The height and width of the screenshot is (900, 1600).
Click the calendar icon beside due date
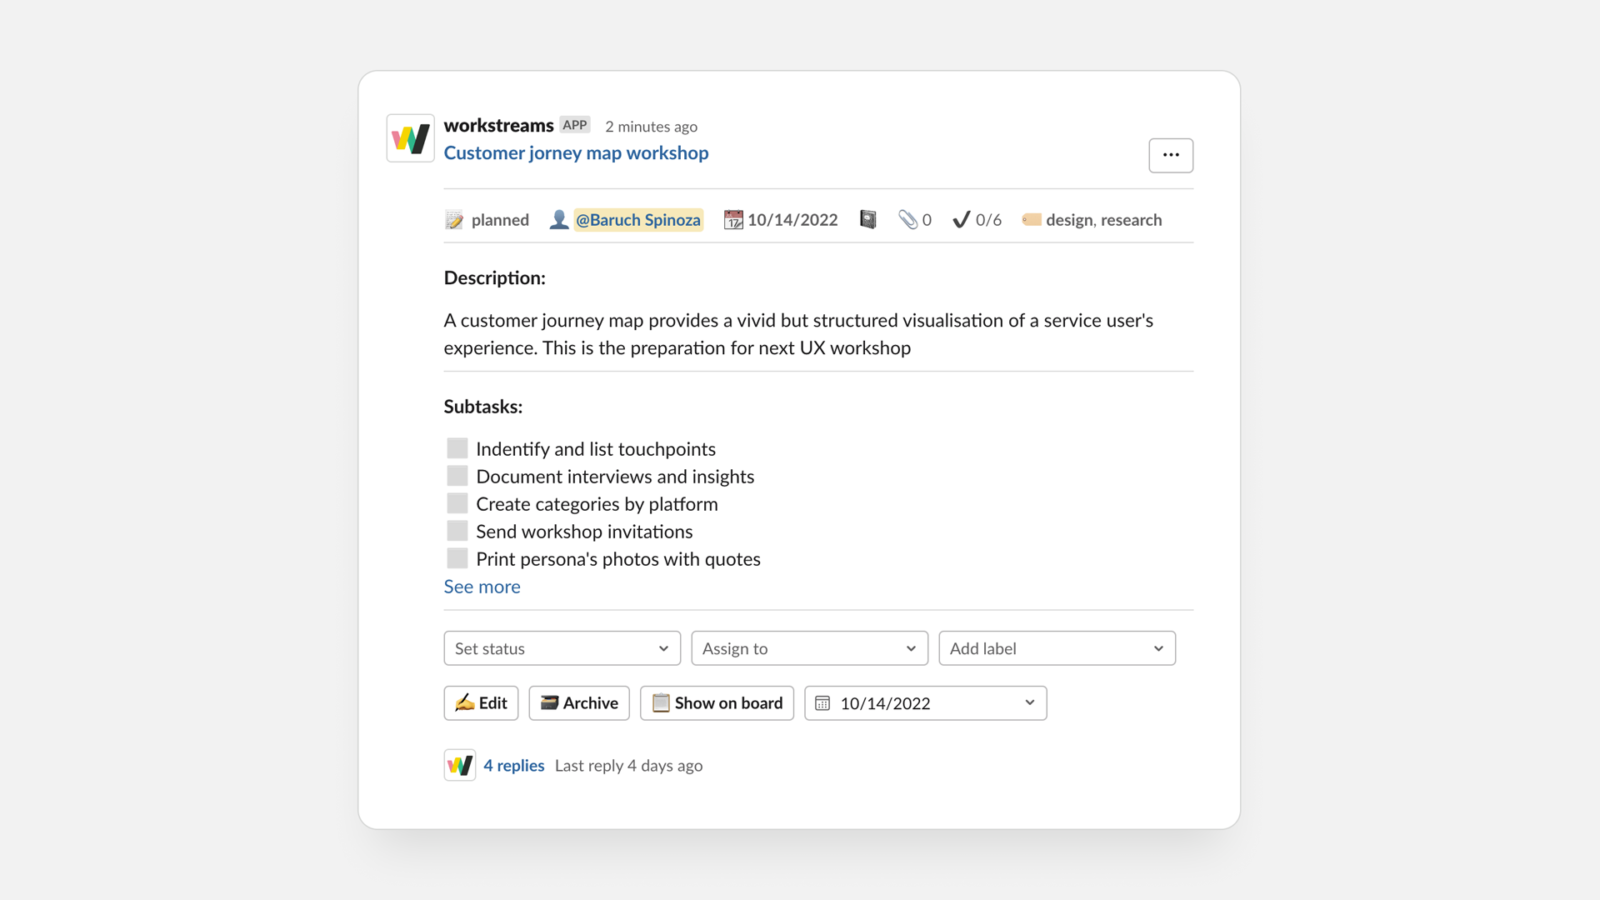pos(733,220)
